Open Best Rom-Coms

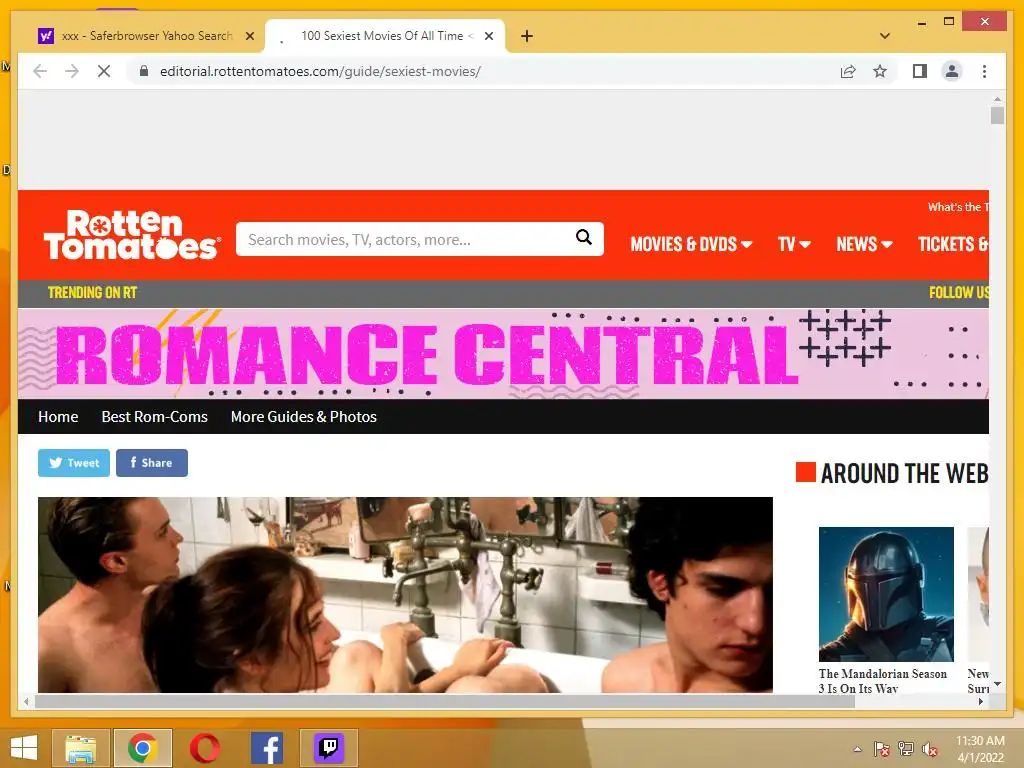click(x=154, y=417)
